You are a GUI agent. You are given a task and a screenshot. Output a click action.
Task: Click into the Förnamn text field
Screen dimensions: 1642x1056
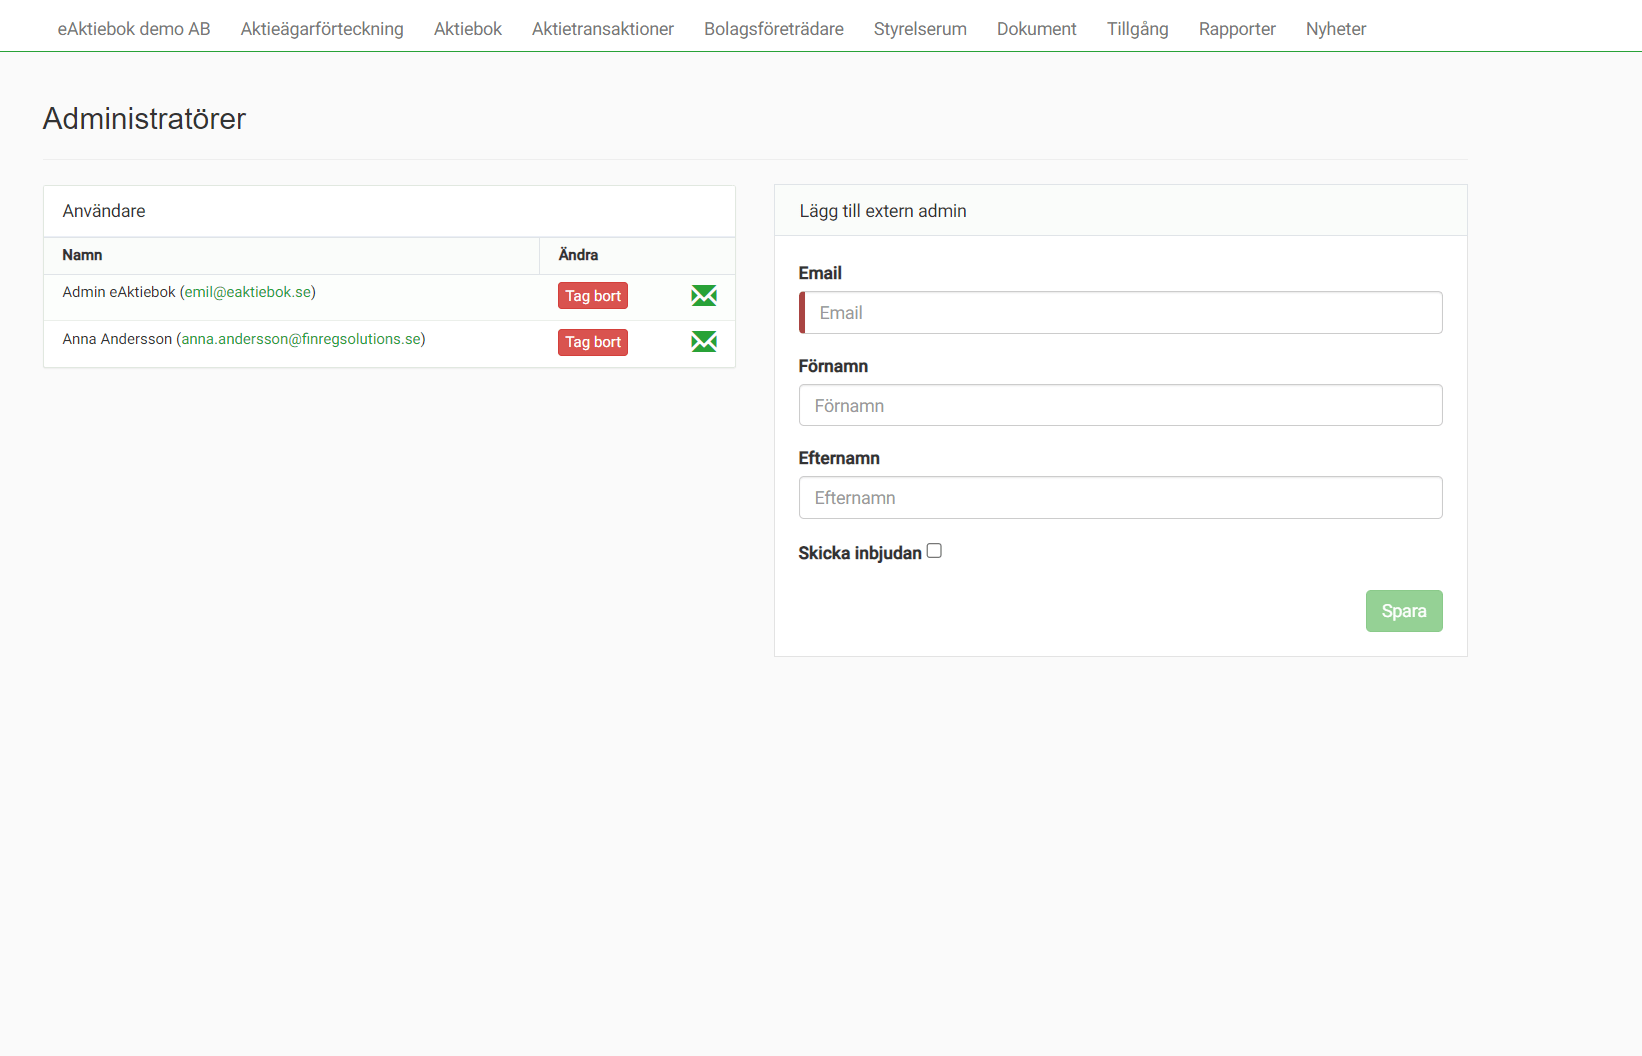pyautogui.click(x=1120, y=406)
